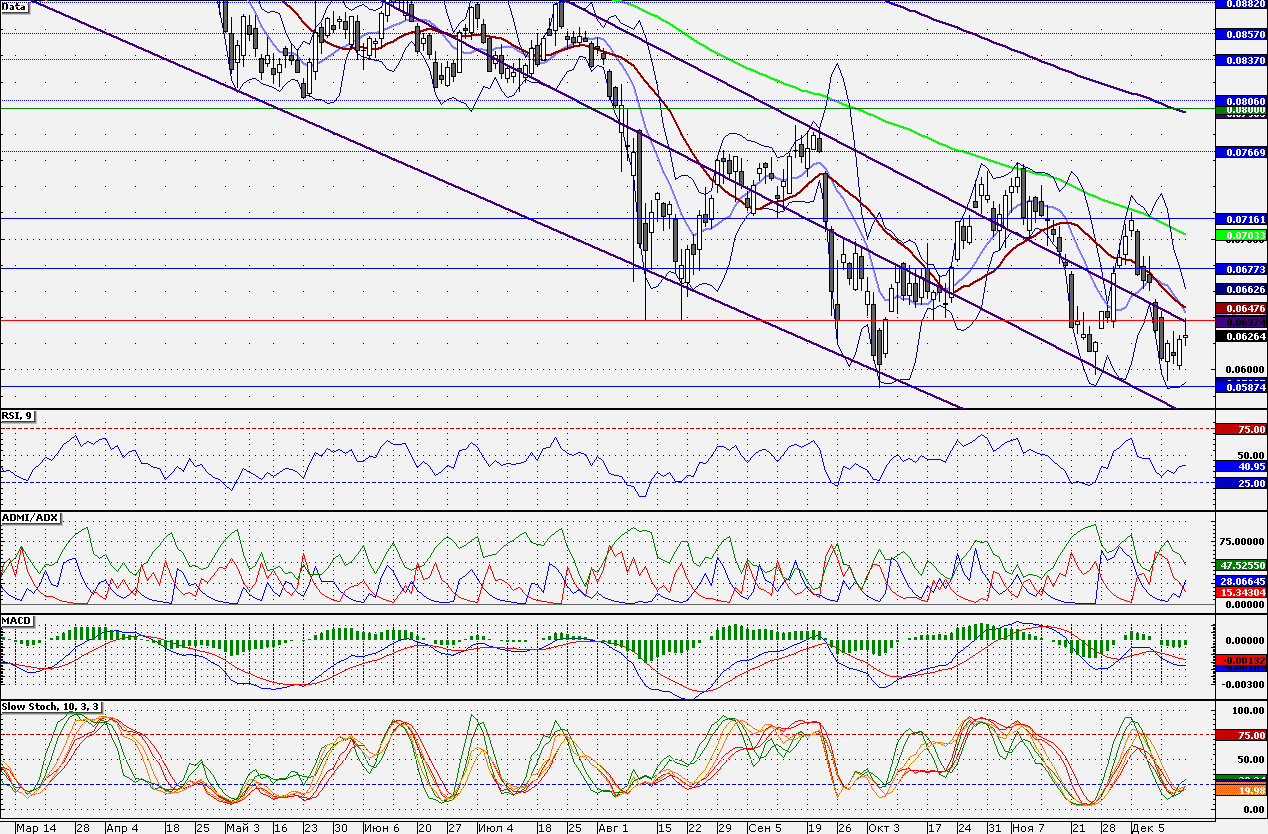Select the 0.07161 horizontal level price label
Image resolution: width=1268 pixels, height=834 pixels.
1241,218
